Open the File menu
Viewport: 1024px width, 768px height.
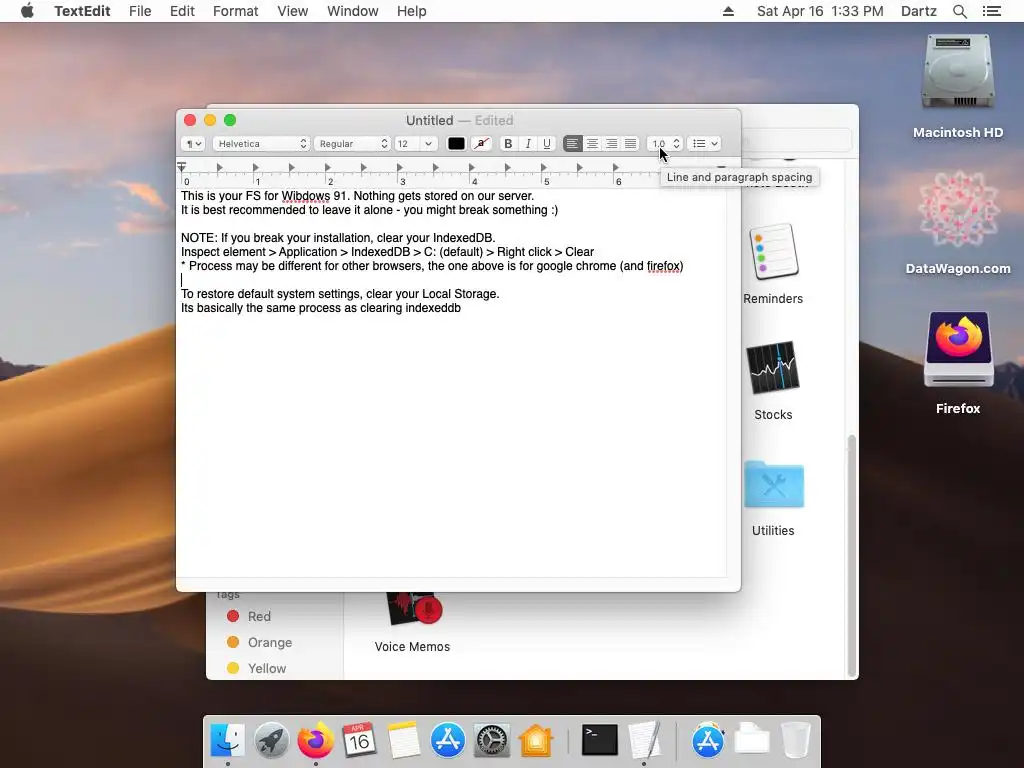coord(140,11)
